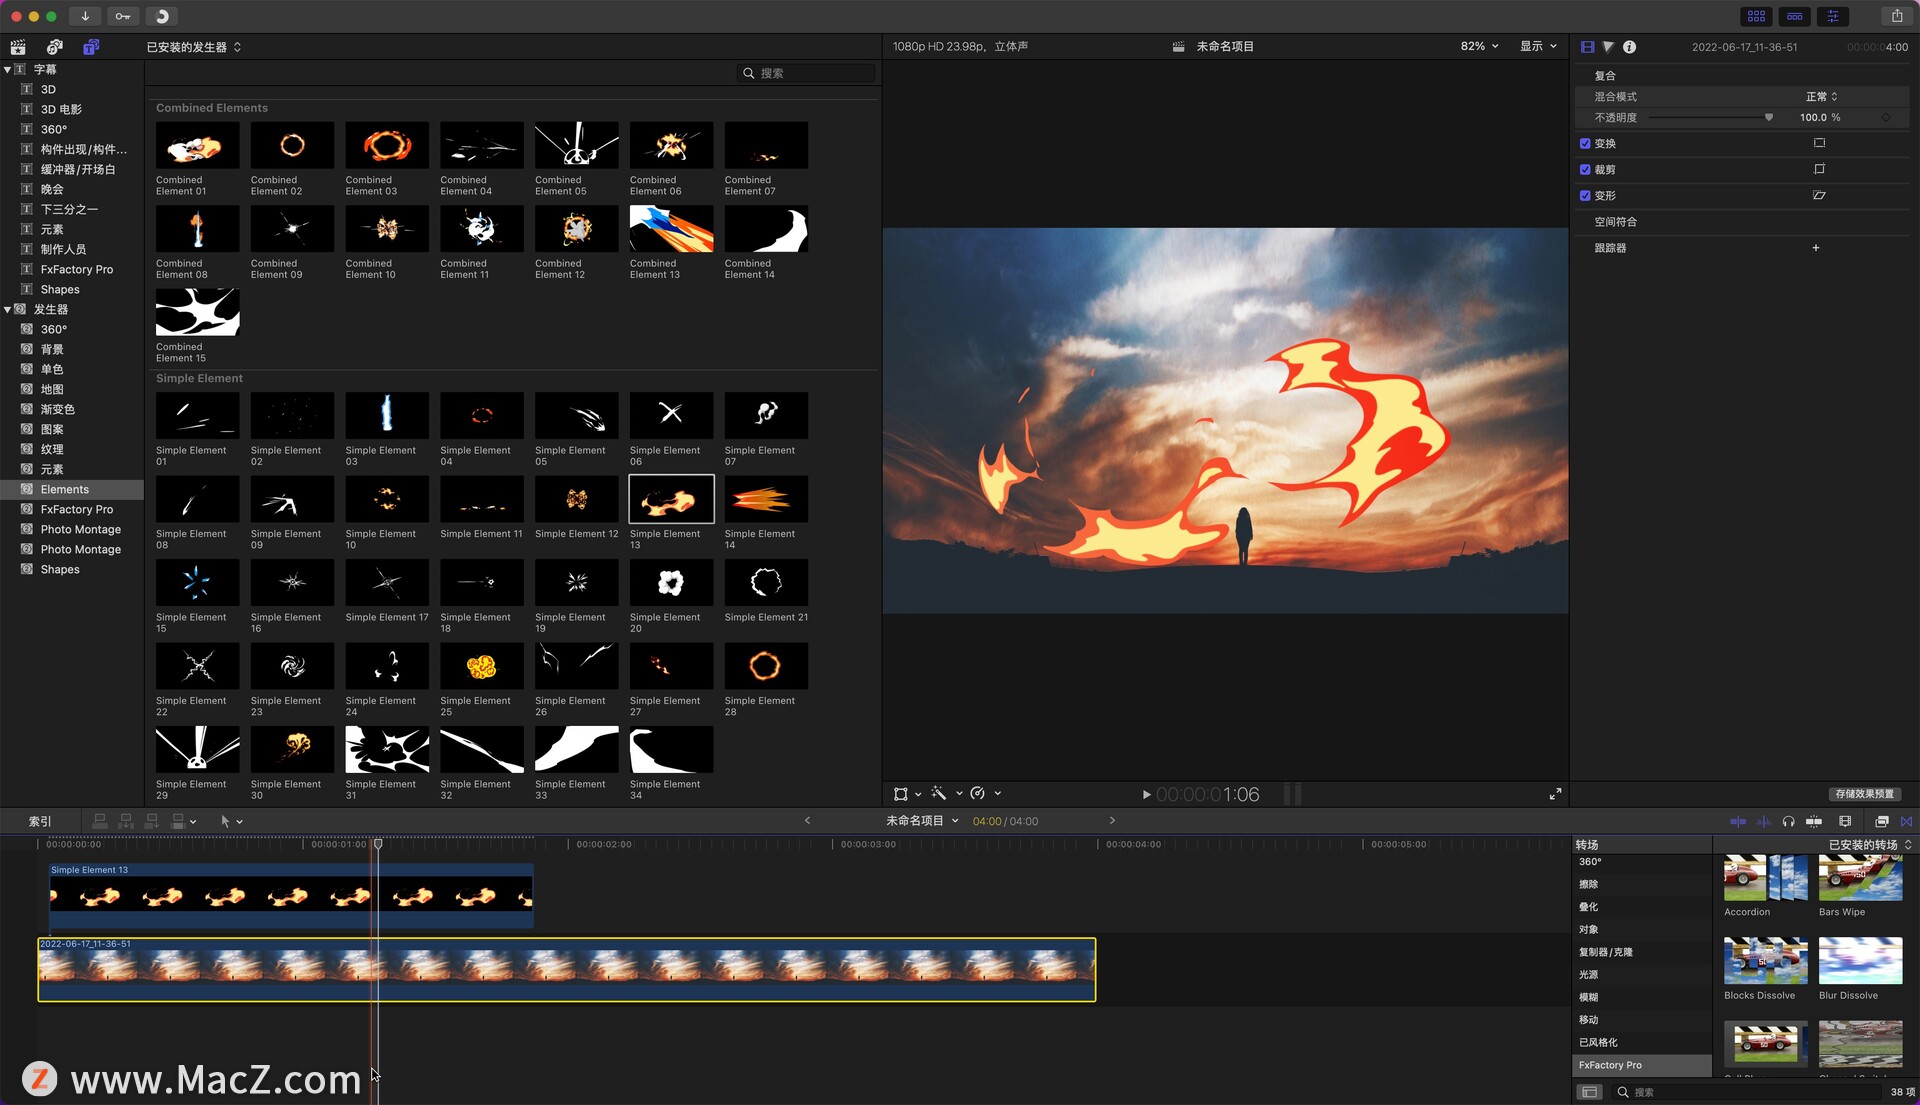Add a tracker with plus icon
Viewport: 1920px width, 1105px height.
tap(1816, 248)
